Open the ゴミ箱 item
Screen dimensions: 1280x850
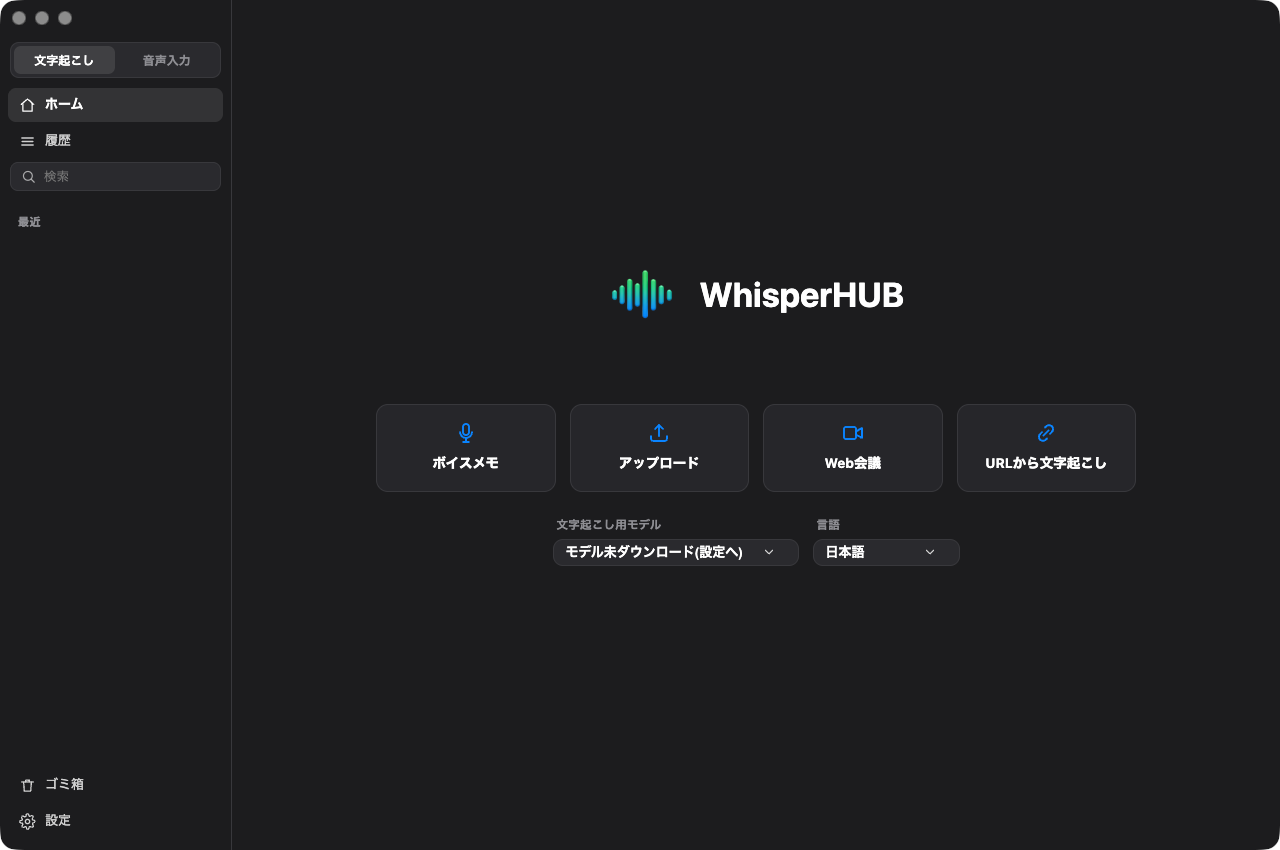[x=115, y=785]
